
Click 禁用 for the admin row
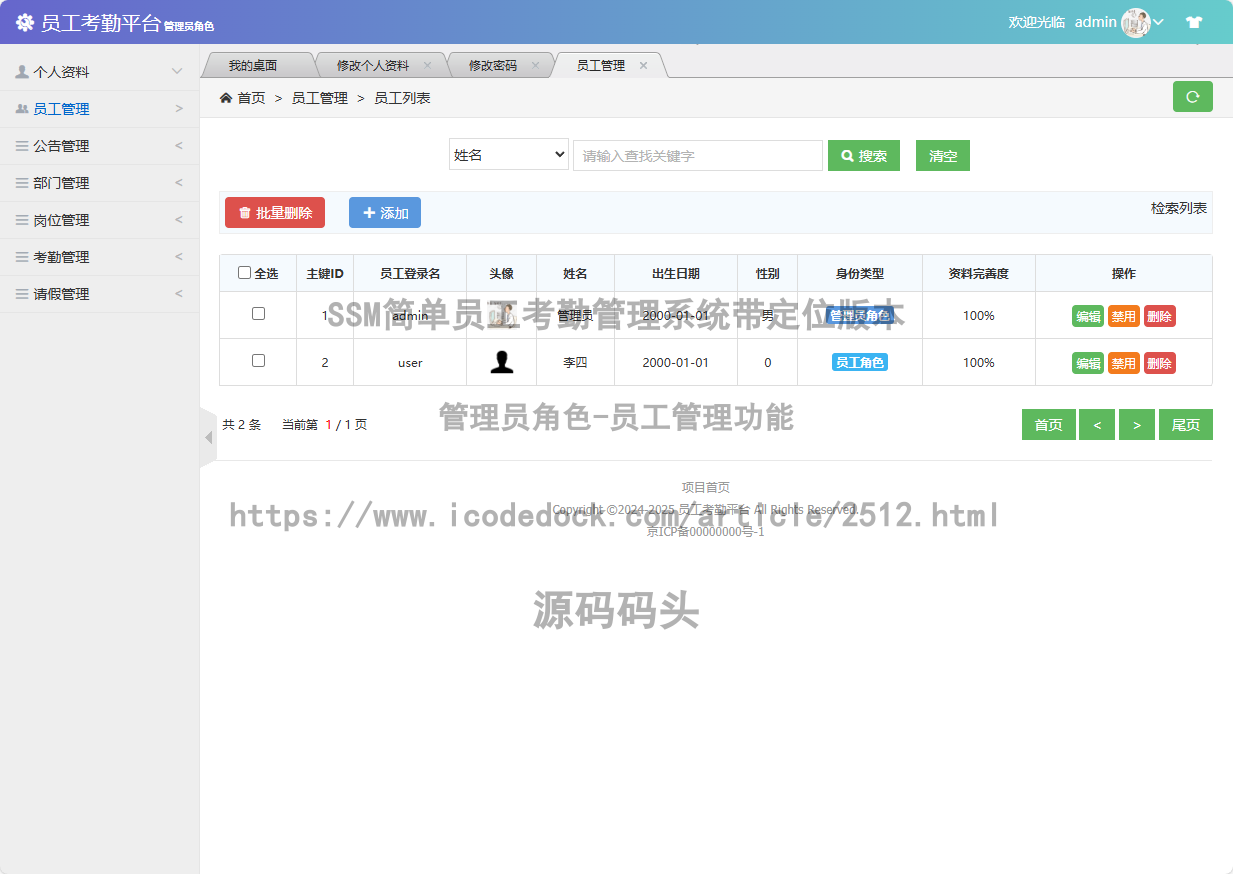1124,316
